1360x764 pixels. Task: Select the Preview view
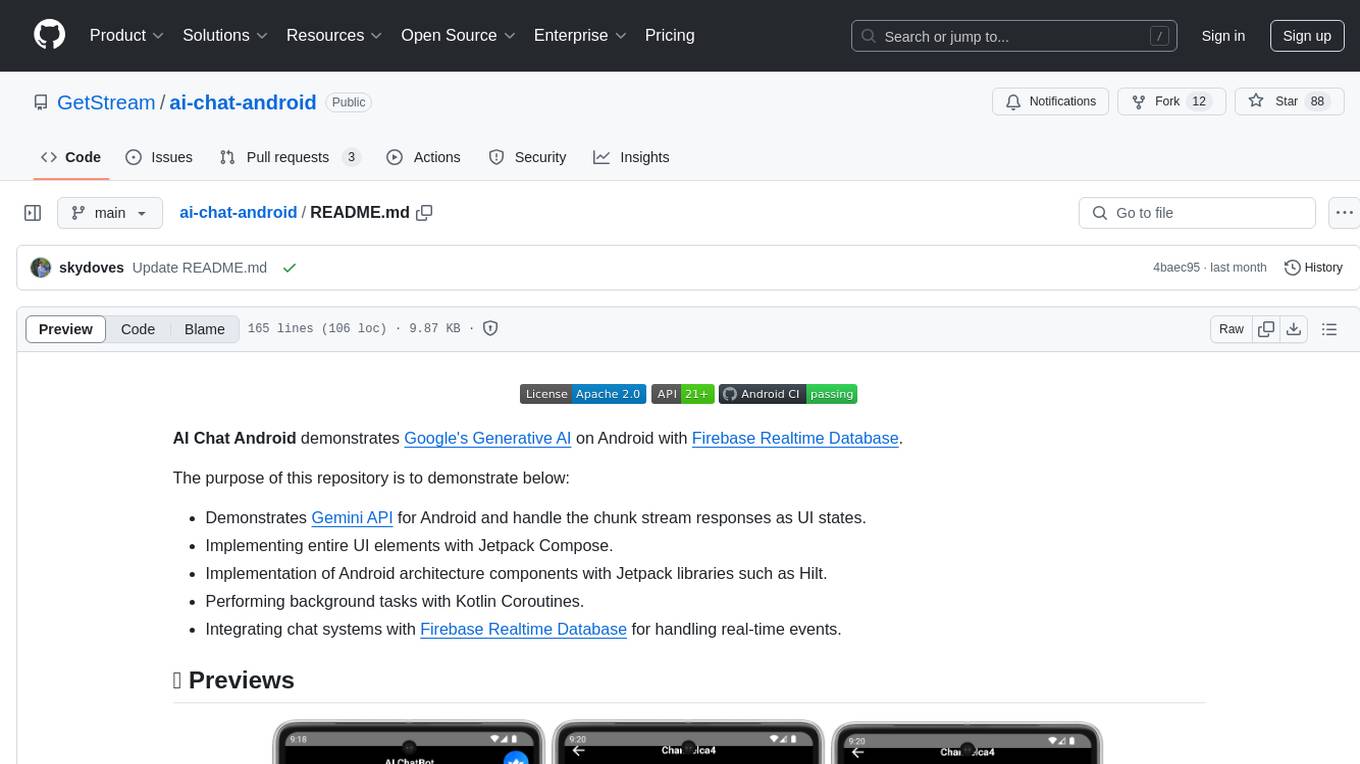[66, 329]
